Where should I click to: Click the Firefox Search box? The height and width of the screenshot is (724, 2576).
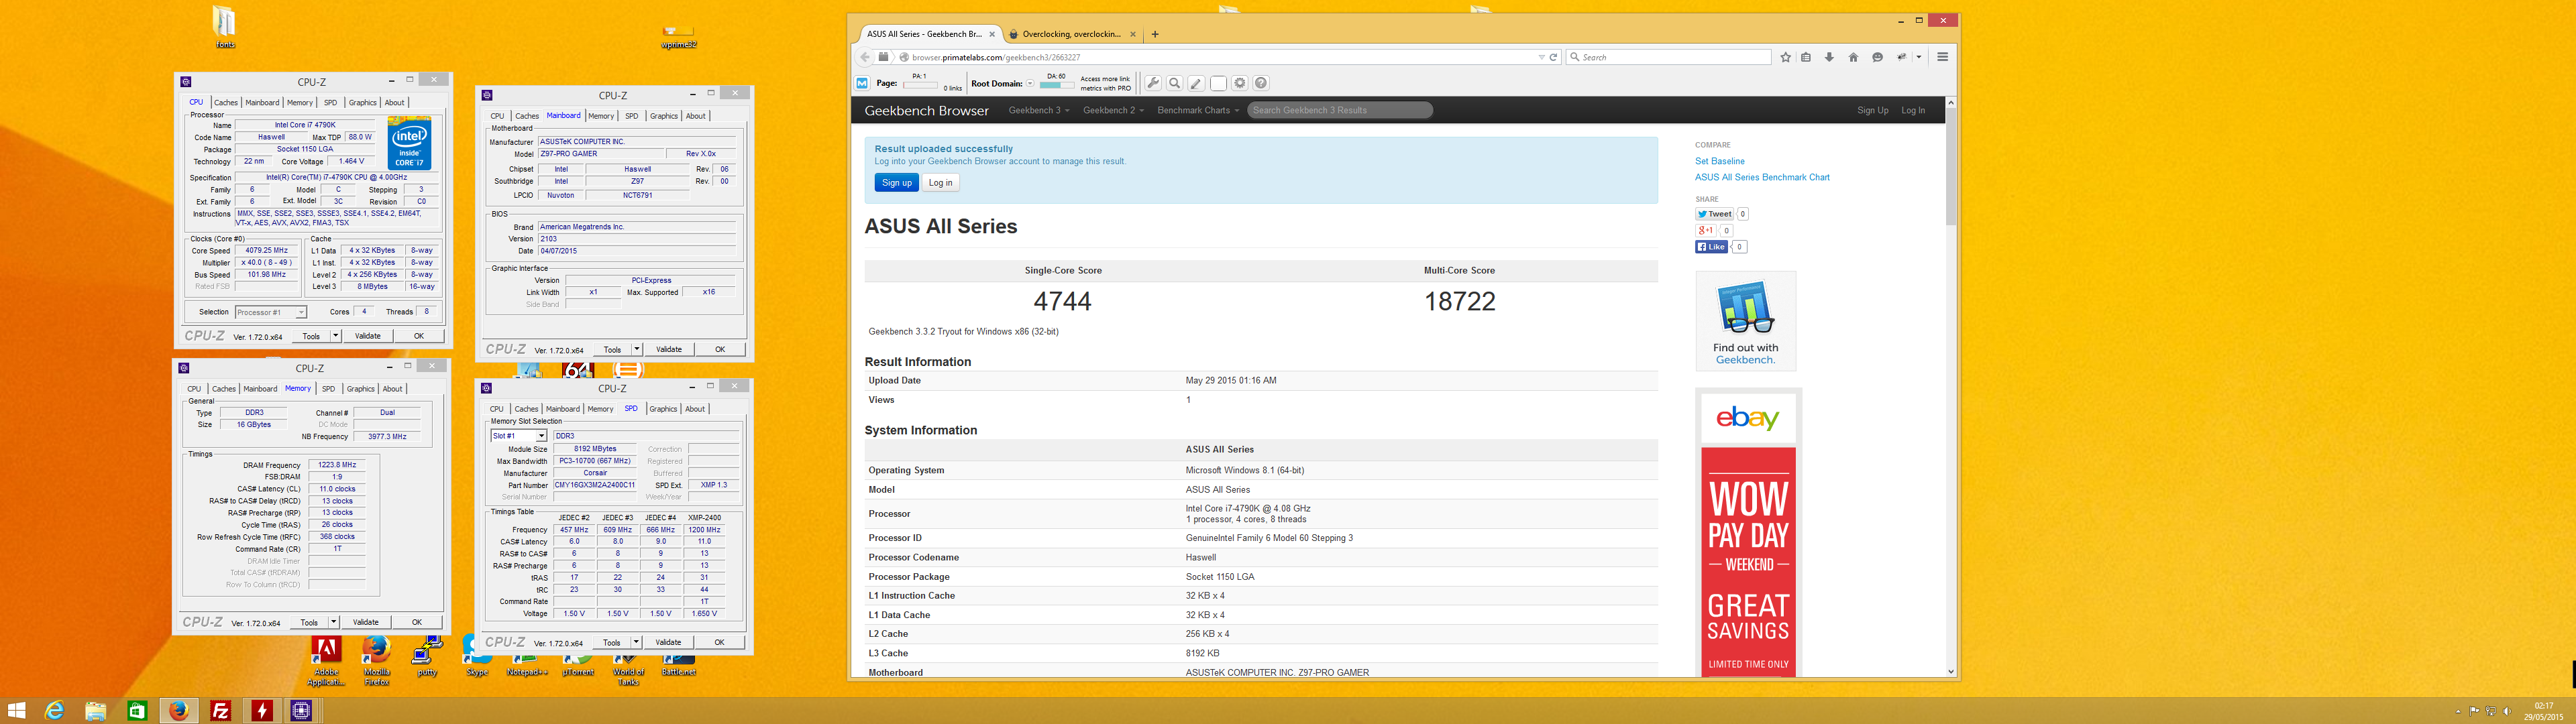point(1668,57)
